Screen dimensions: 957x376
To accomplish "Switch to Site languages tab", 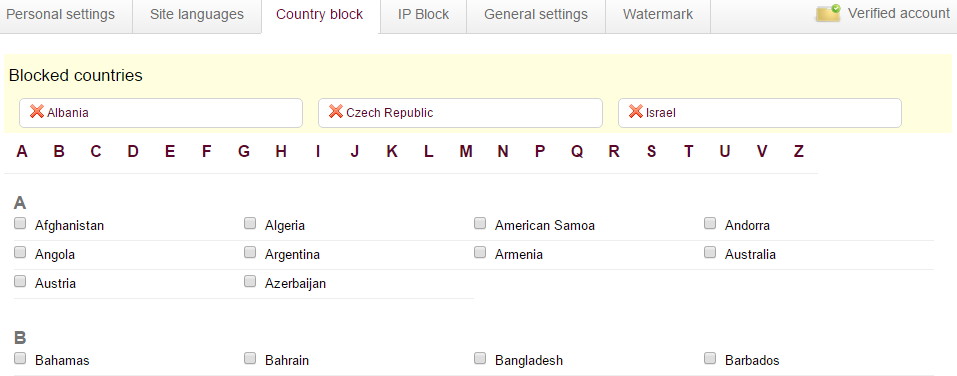I will pos(197,14).
